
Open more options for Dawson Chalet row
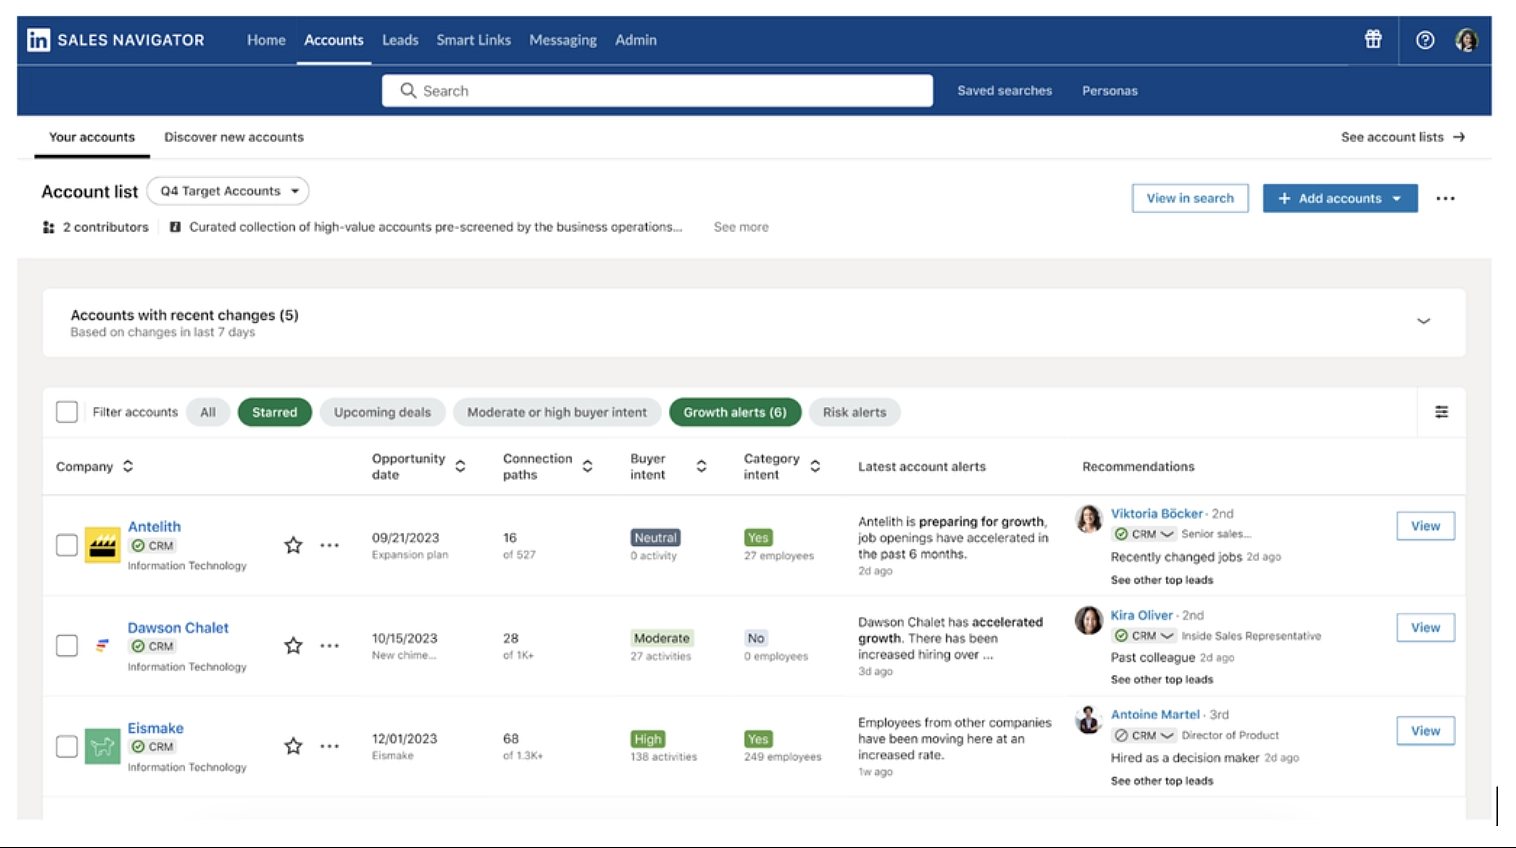point(329,646)
